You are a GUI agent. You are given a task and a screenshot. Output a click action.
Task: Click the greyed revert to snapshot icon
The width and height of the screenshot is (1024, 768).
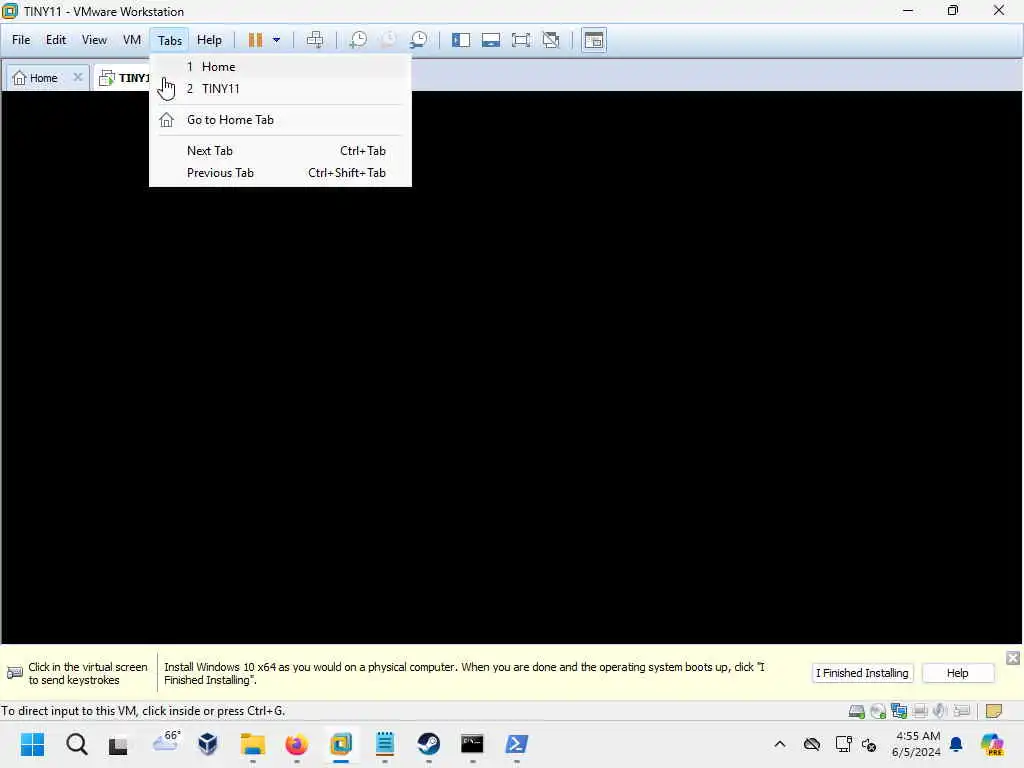point(389,40)
